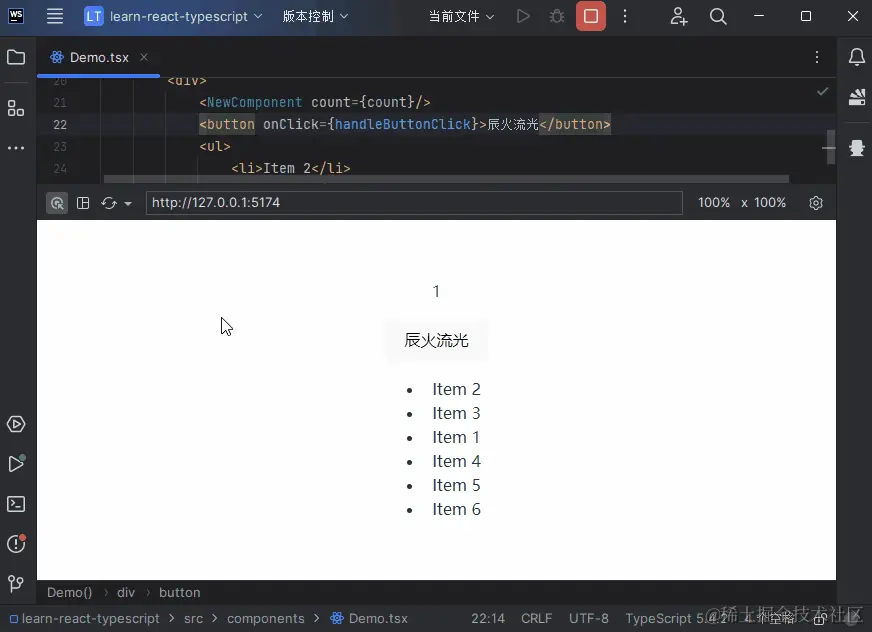Toggle the preview split layout view
Screen dimensions: 872x632
pyautogui.click(x=83, y=202)
